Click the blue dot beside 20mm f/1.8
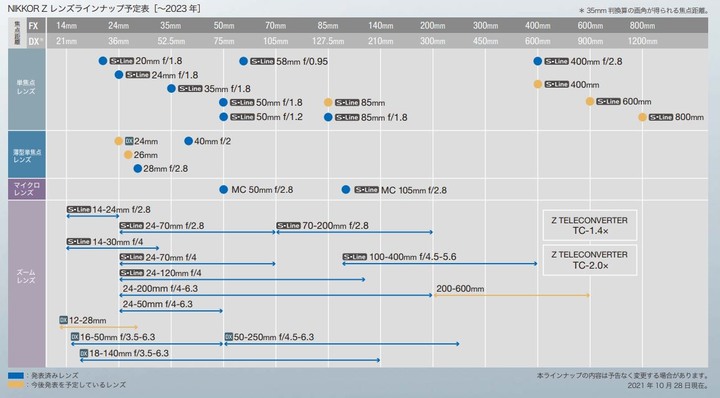720x398 pixels. (103, 61)
